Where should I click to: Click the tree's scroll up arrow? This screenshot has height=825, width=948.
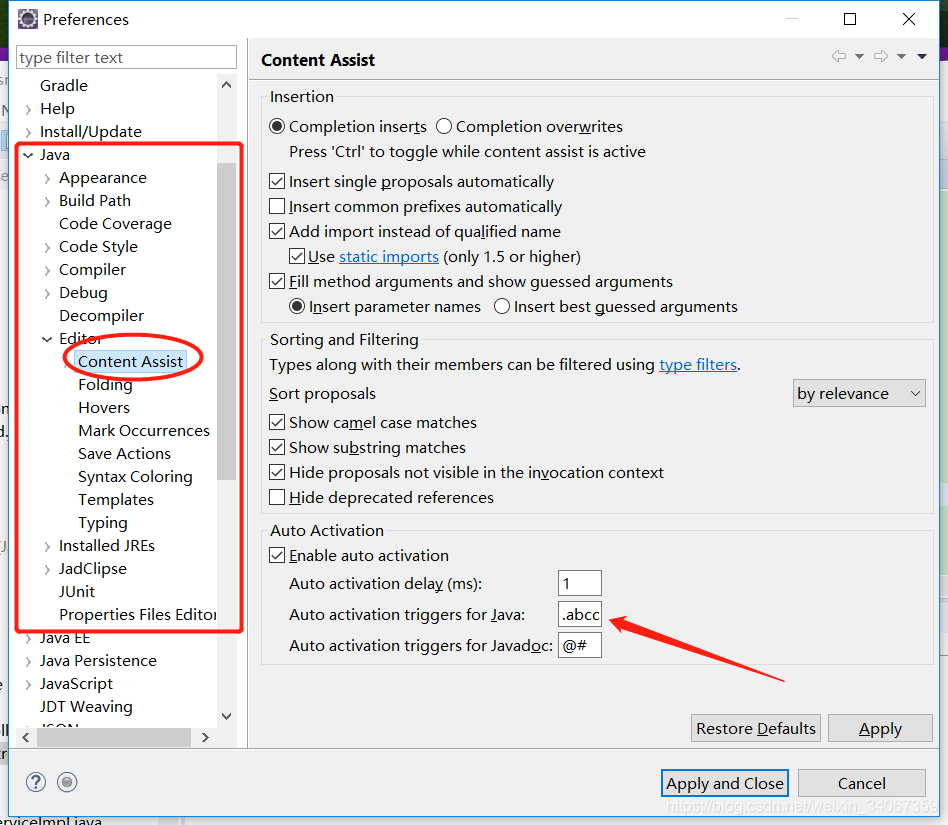click(x=227, y=85)
